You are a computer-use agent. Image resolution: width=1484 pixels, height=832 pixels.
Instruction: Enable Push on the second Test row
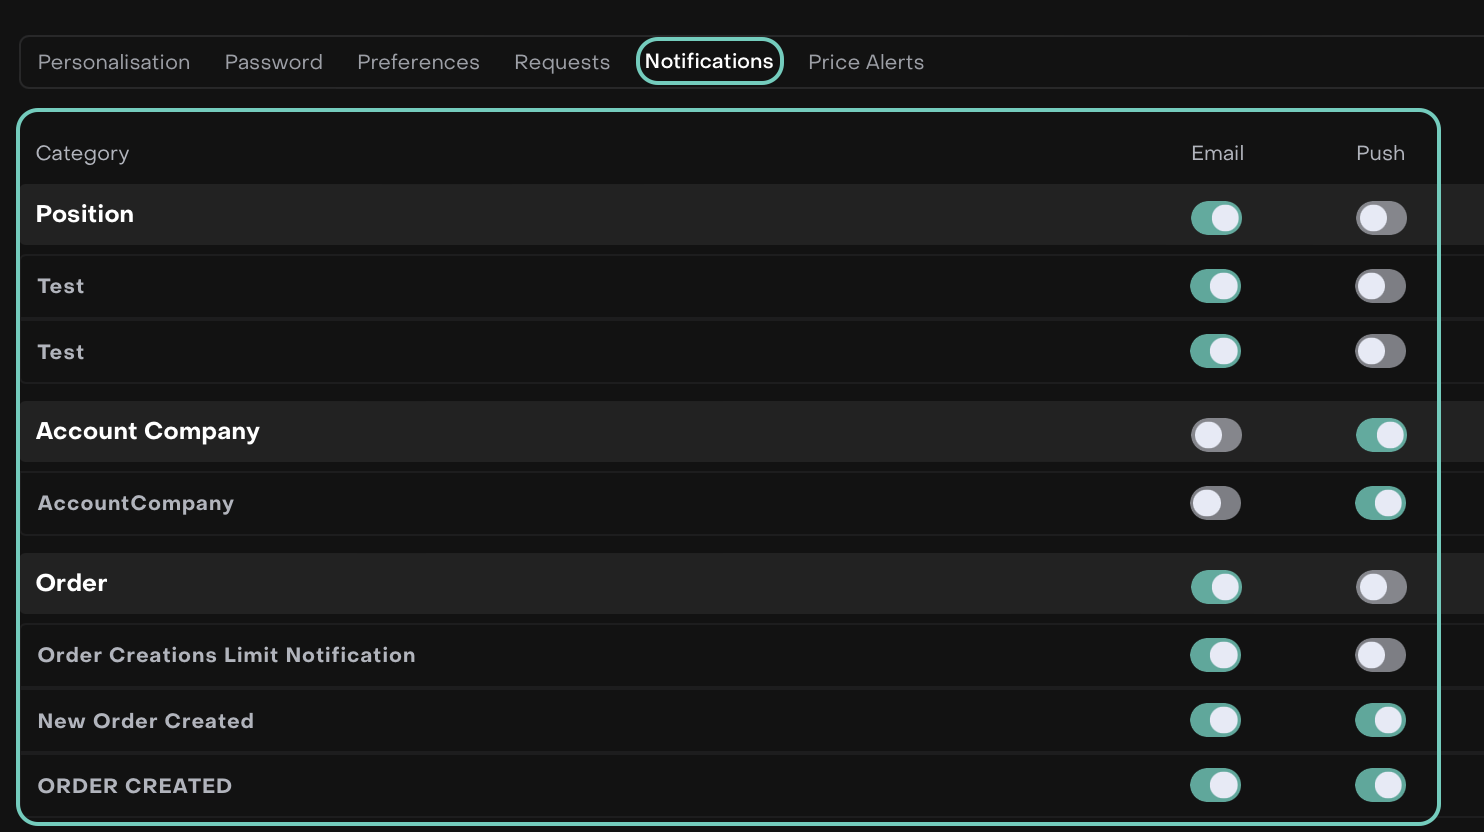tap(1380, 351)
